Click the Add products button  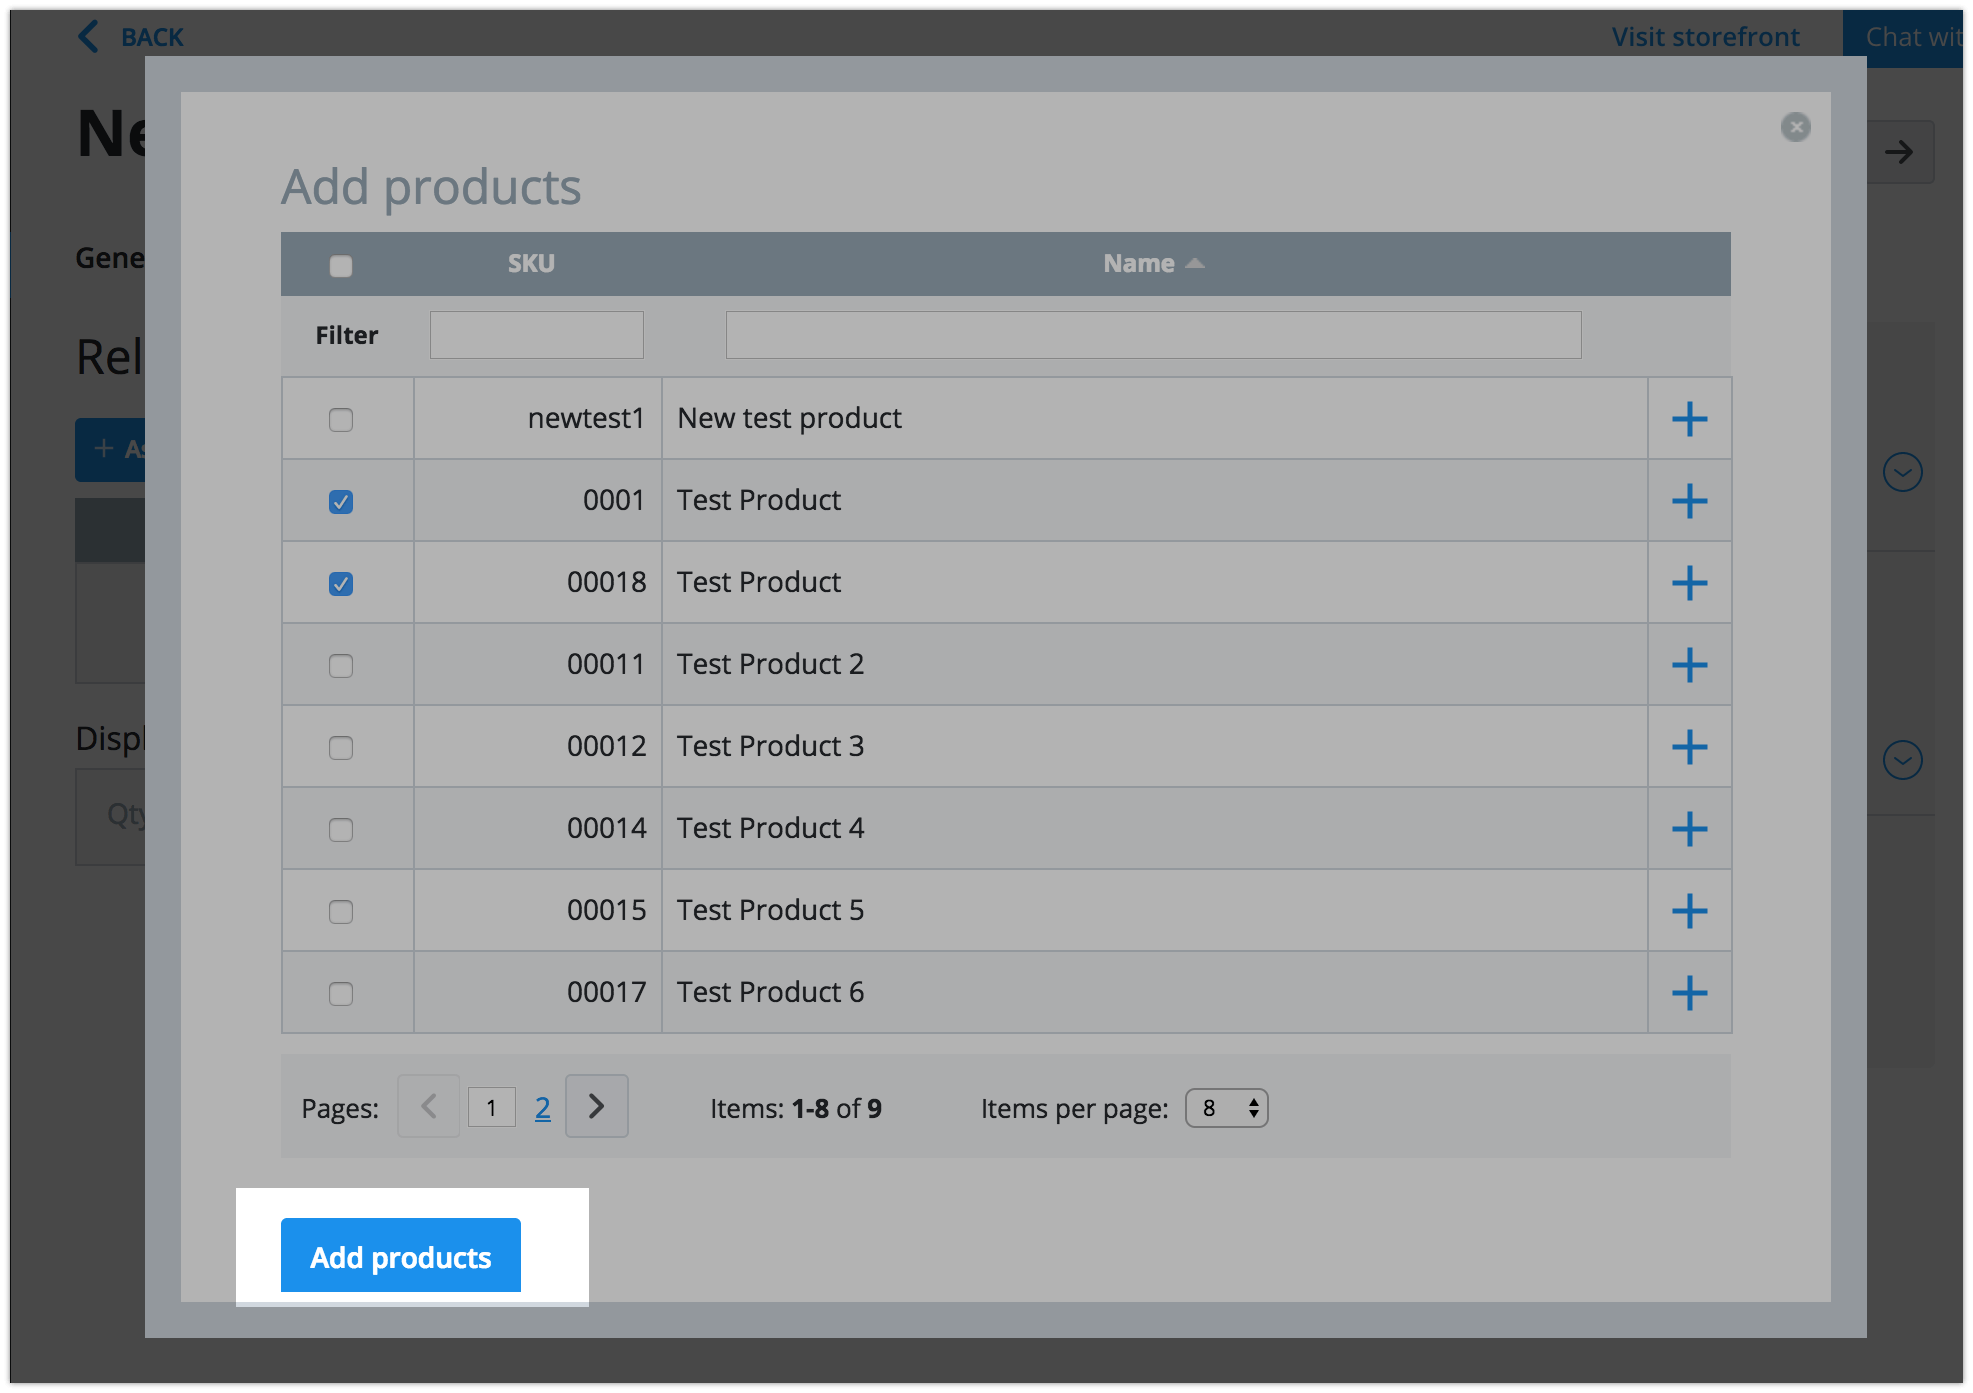point(400,1256)
